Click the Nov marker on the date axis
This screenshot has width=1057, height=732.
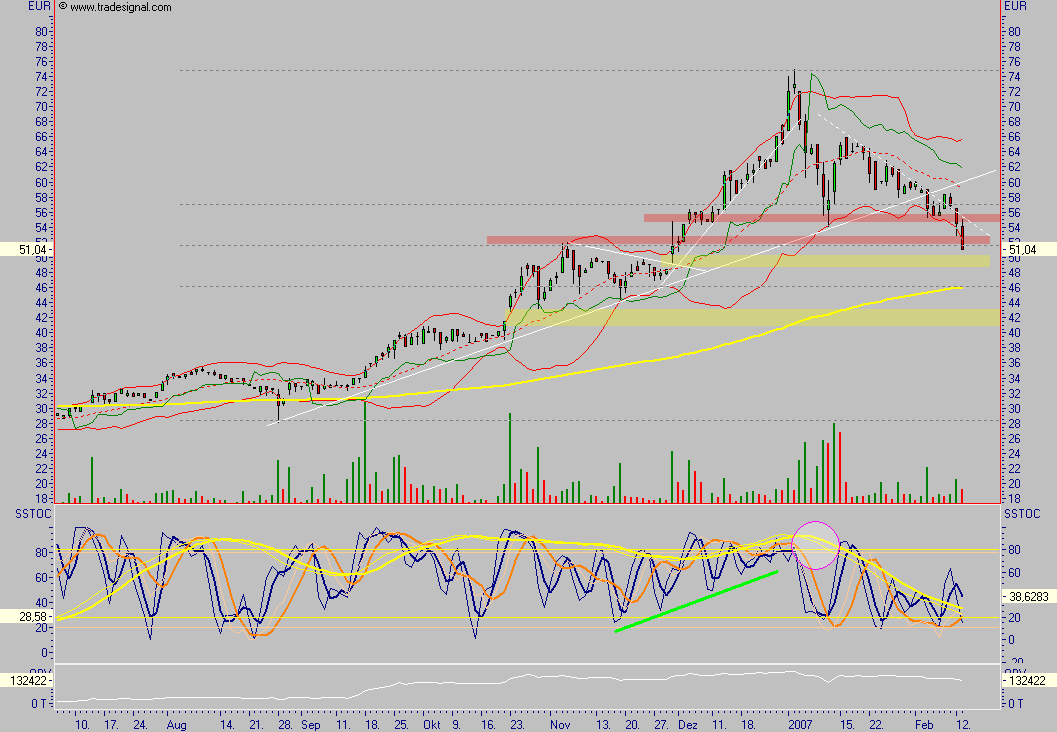tap(559, 720)
